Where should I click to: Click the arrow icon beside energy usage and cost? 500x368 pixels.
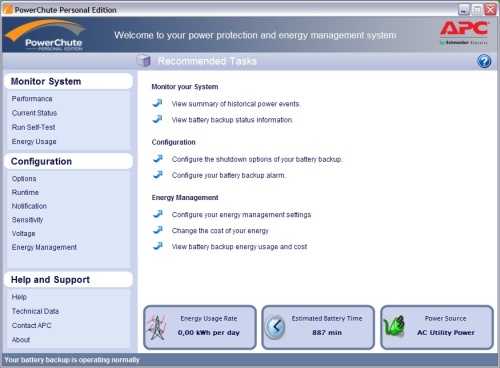pyautogui.click(x=158, y=246)
